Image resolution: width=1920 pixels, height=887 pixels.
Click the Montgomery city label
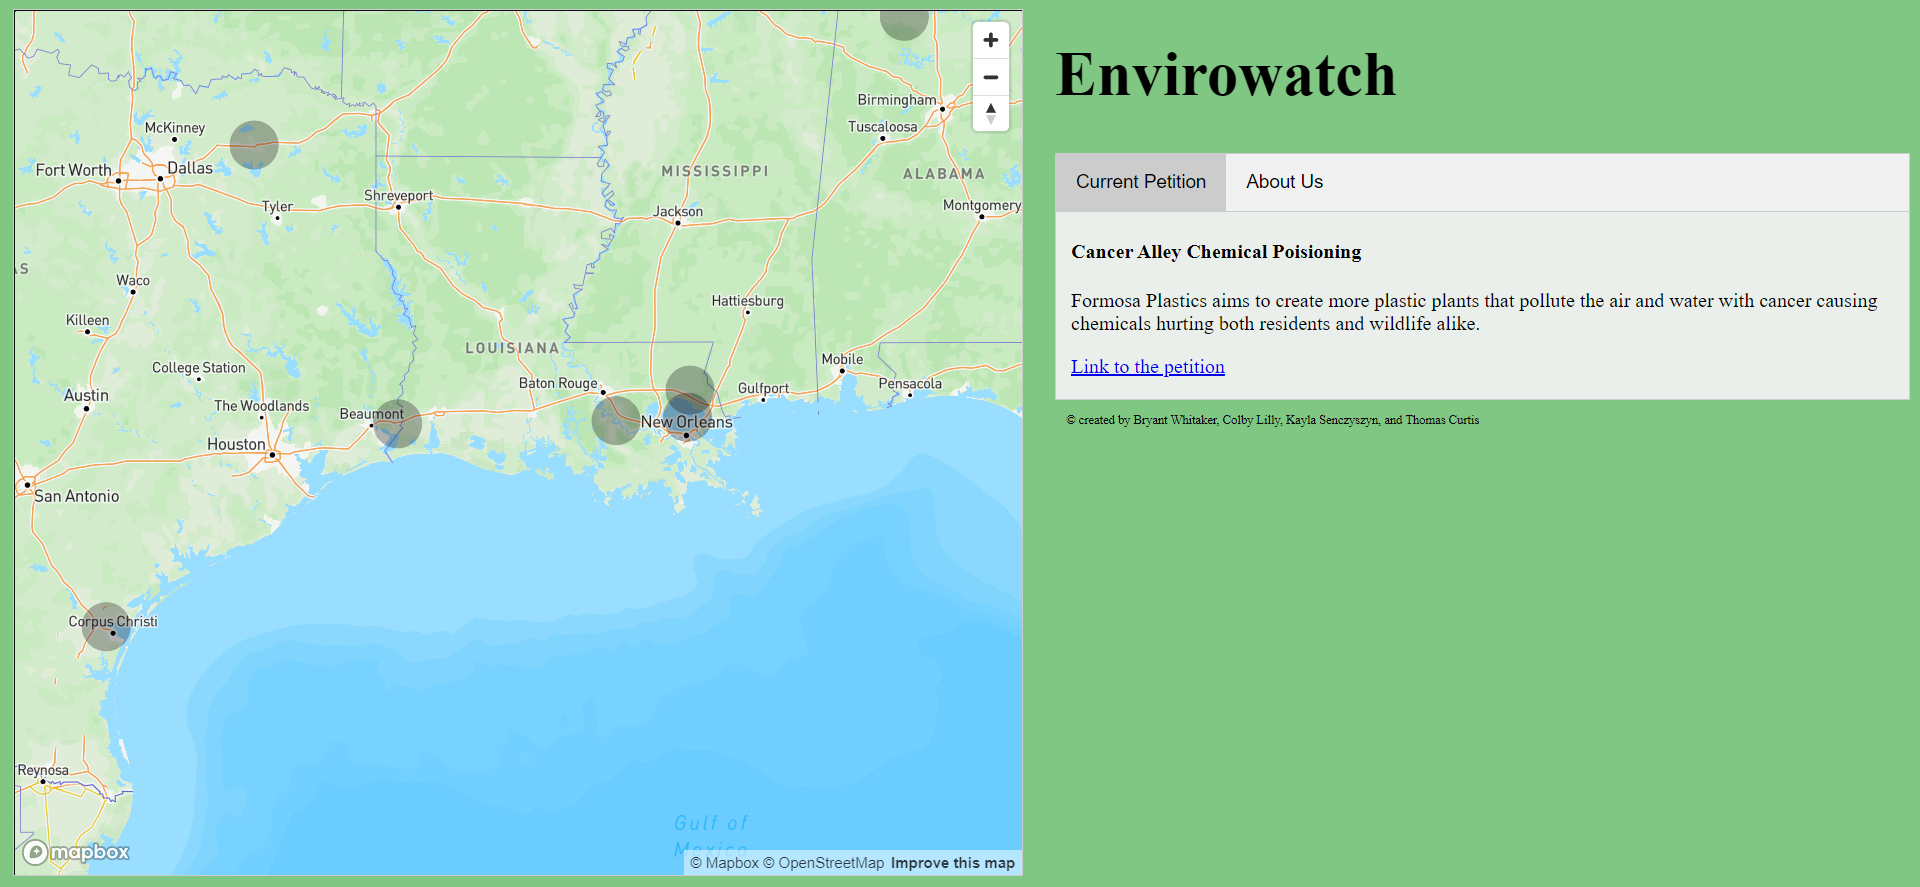pos(982,205)
